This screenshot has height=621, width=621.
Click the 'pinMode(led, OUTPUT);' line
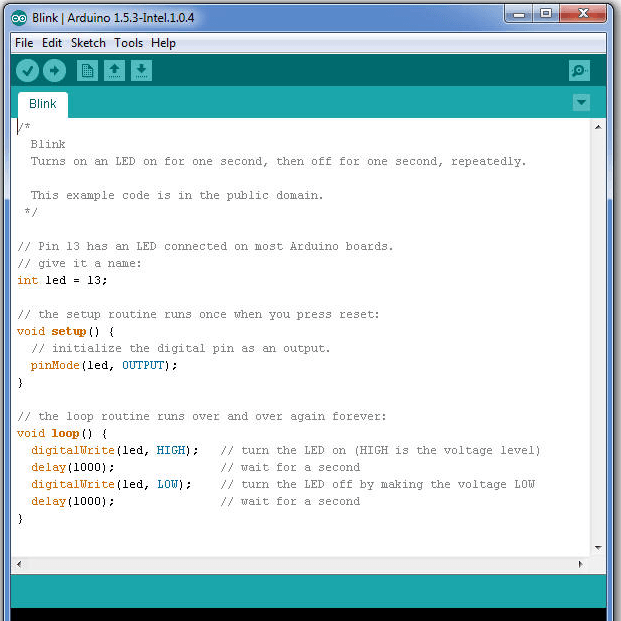[104, 365]
